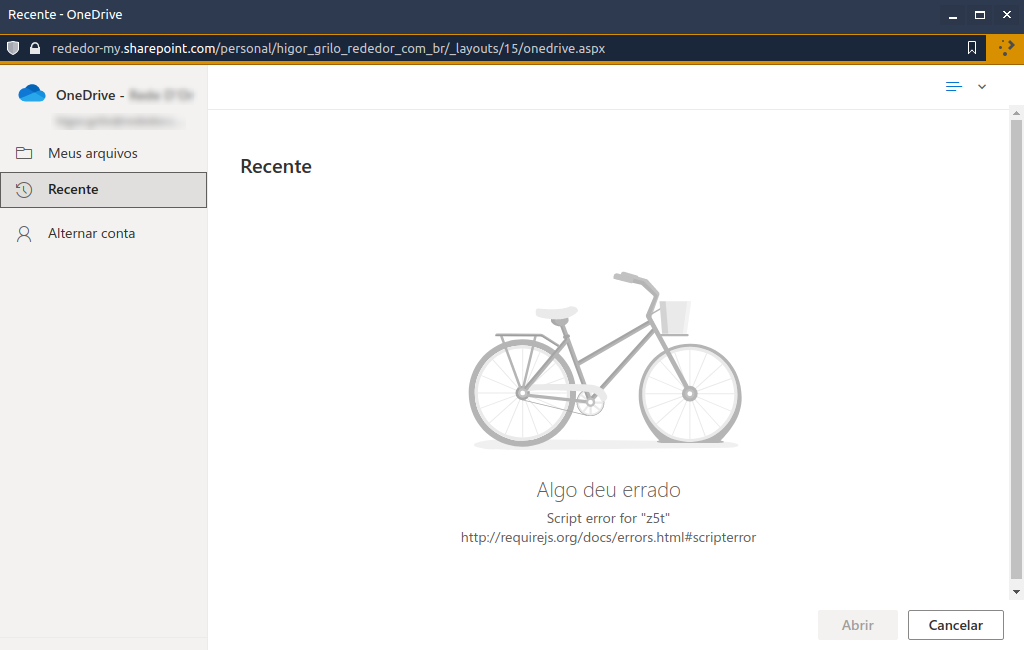
Task: Click the 'OneDrive -' account title text
Action: coord(90,95)
